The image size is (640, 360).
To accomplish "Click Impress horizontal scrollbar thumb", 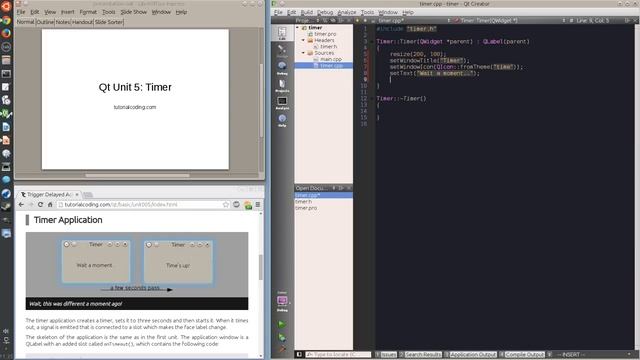I will 137,176.
